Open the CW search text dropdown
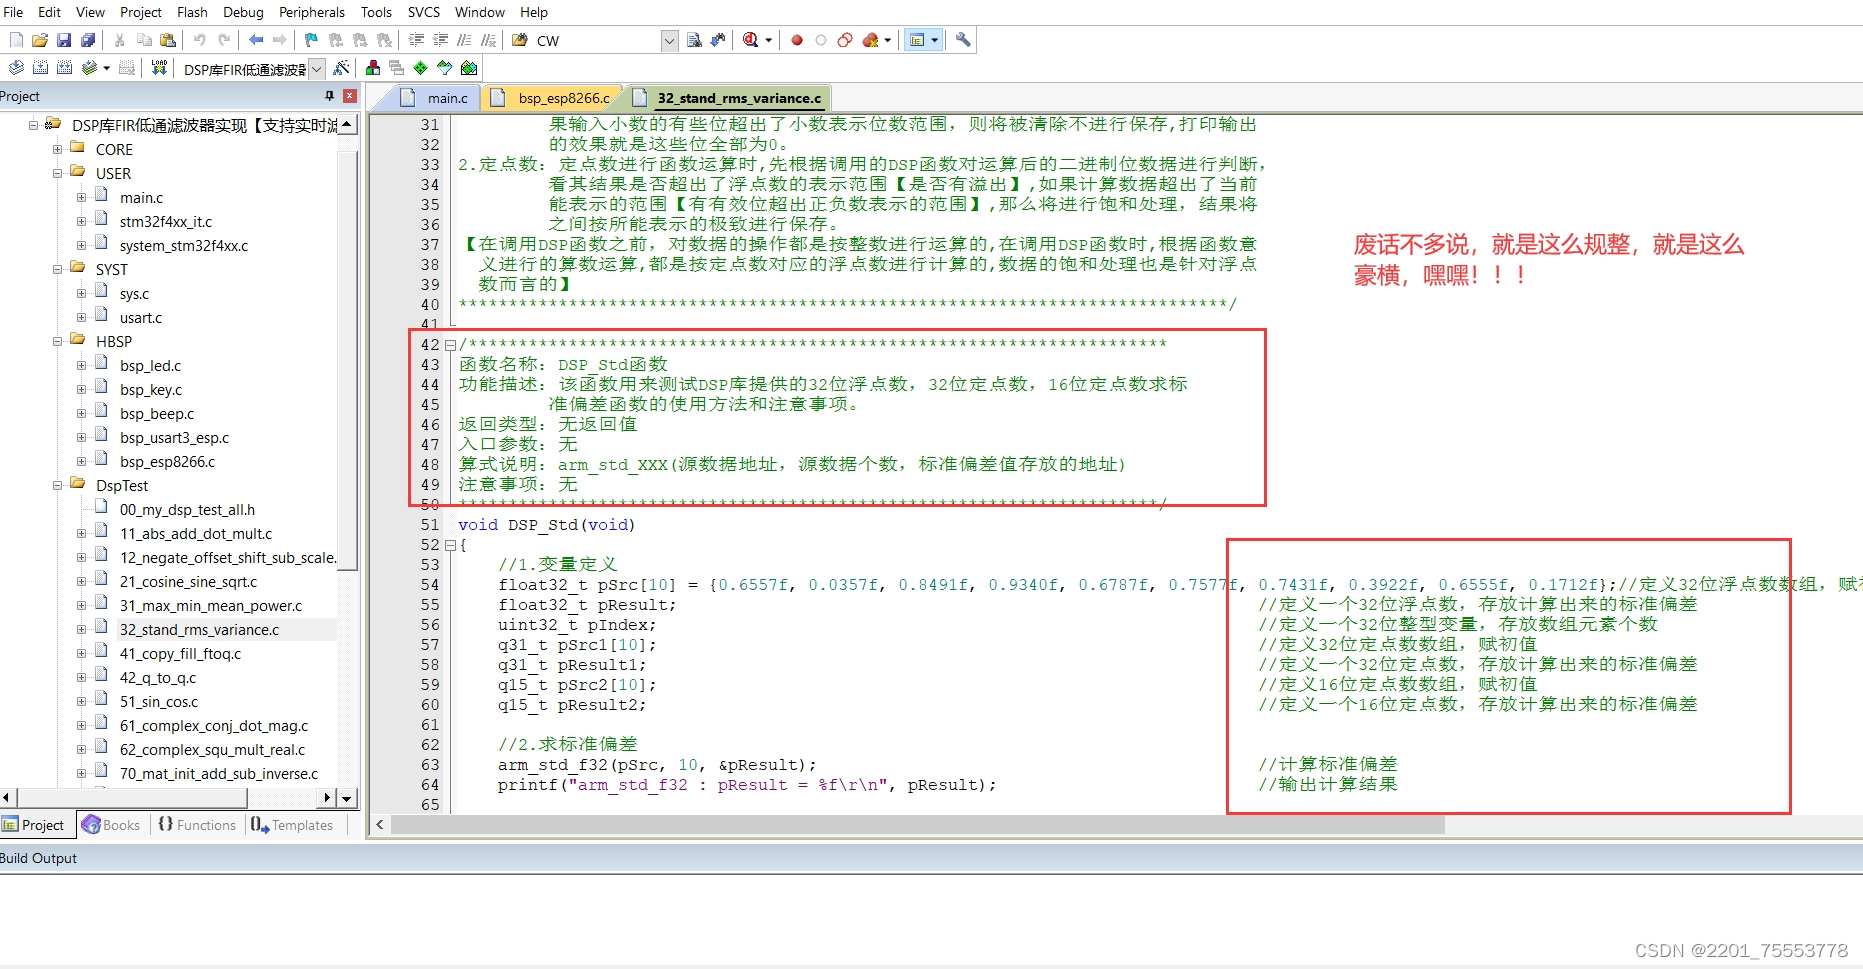Image resolution: width=1863 pixels, height=969 pixels. (669, 41)
